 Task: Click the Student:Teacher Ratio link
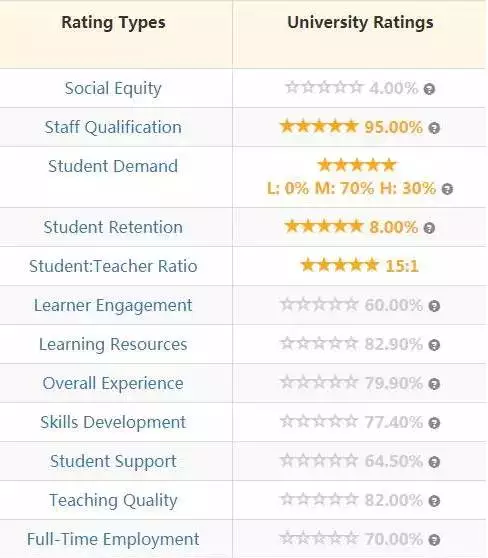[113, 266]
